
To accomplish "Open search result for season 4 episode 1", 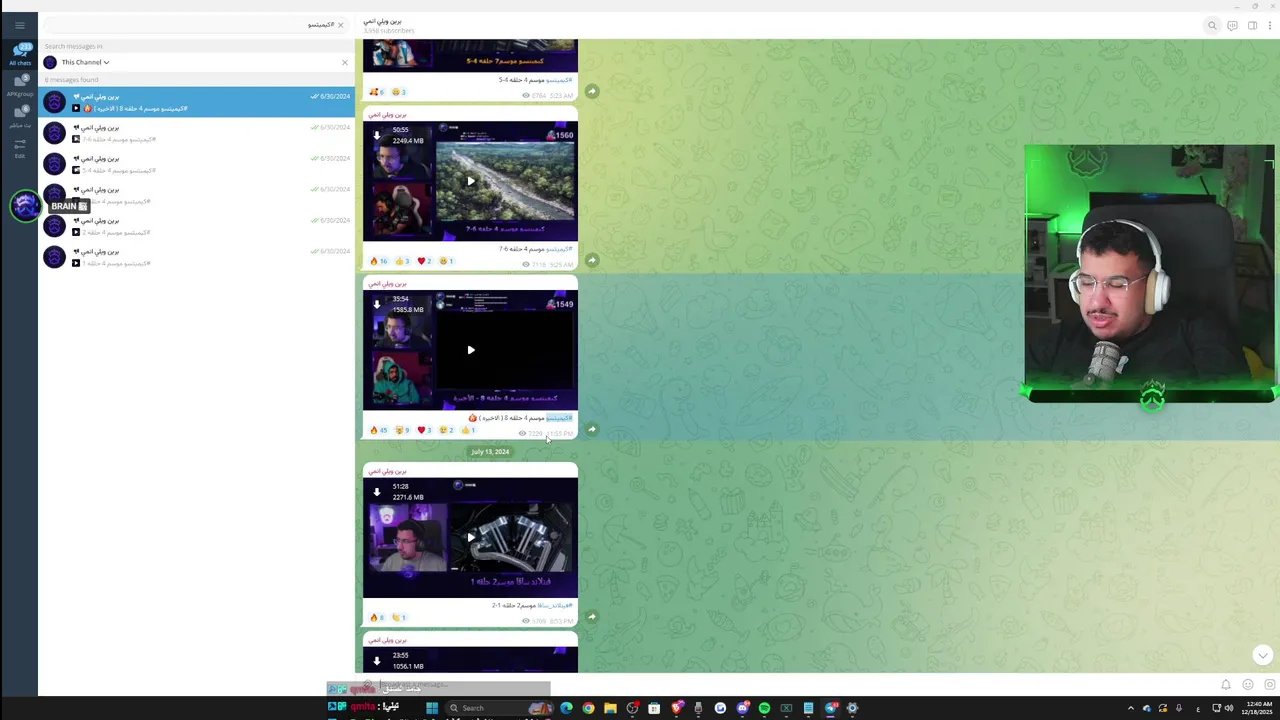I will click(197, 257).
